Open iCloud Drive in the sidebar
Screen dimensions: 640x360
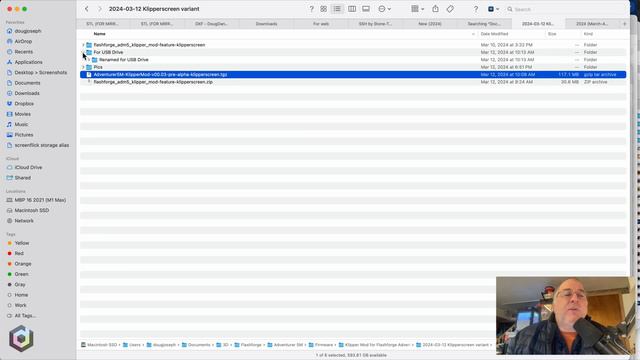(28, 167)
